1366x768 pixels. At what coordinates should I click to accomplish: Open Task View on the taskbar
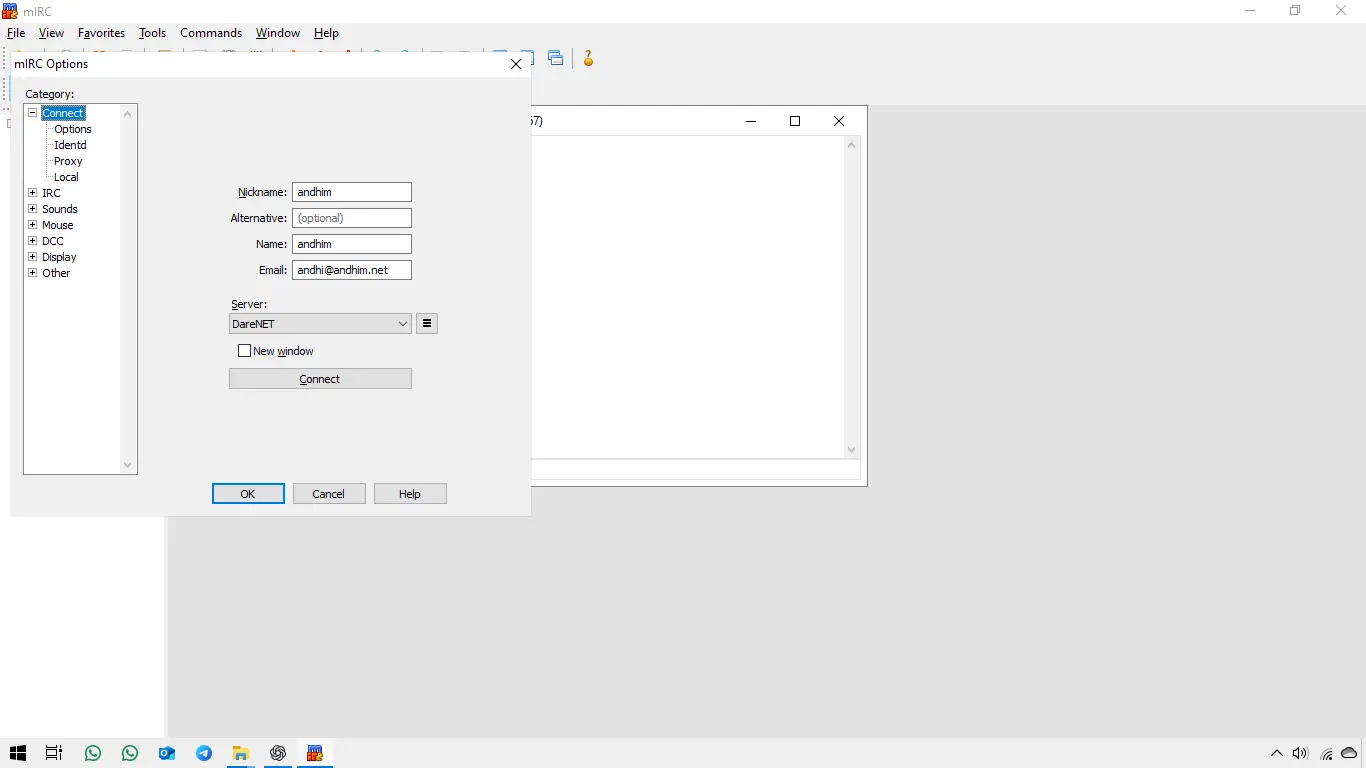coord(54,753)
